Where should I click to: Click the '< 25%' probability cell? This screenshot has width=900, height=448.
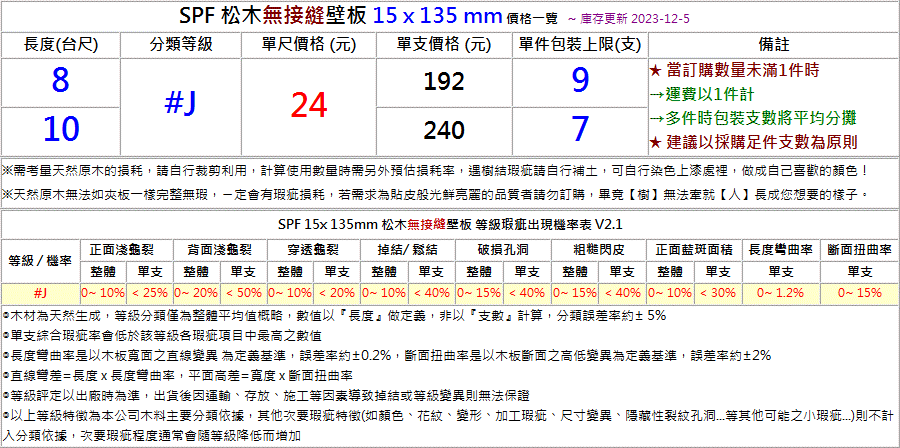coord(150,293)
